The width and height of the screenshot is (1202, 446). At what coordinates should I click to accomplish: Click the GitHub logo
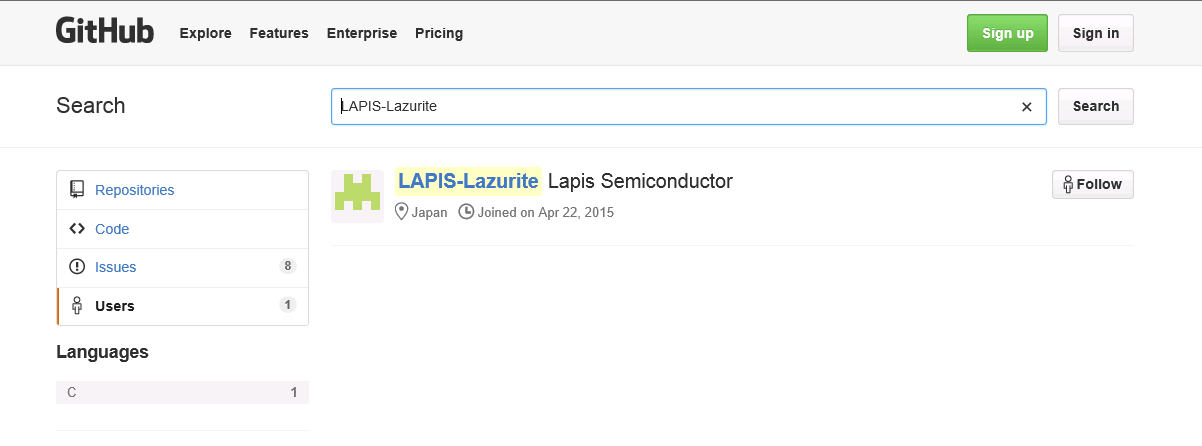pos(105,32)
